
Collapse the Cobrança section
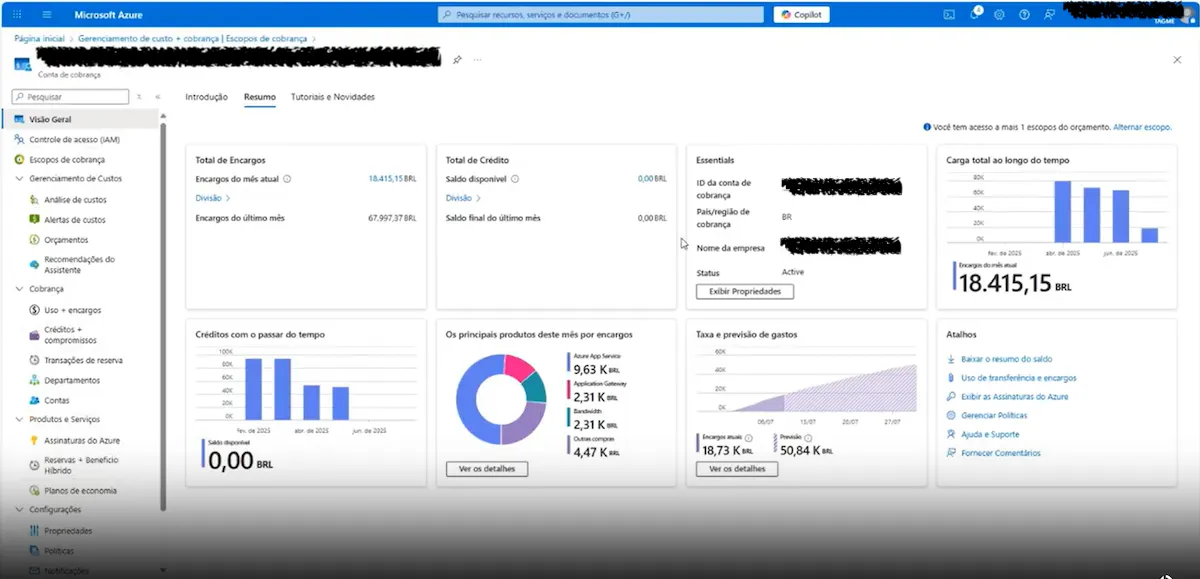pos(19,289)
